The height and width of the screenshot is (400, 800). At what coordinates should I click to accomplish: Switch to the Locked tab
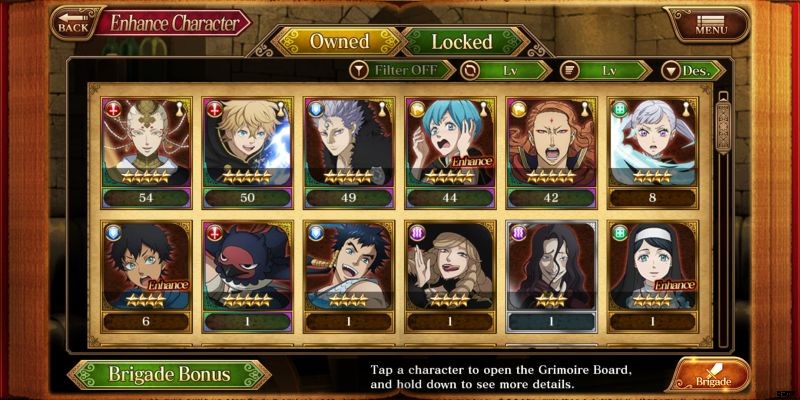tap(462, 41)
